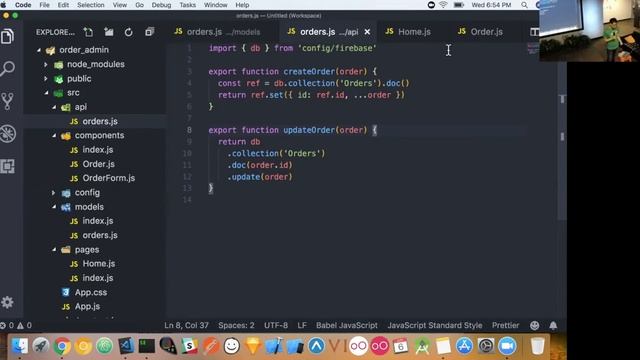Viewport: 640px width, 360px height.
Task: Switch to the Order.js tab
Action: click(x=486, y=32)
